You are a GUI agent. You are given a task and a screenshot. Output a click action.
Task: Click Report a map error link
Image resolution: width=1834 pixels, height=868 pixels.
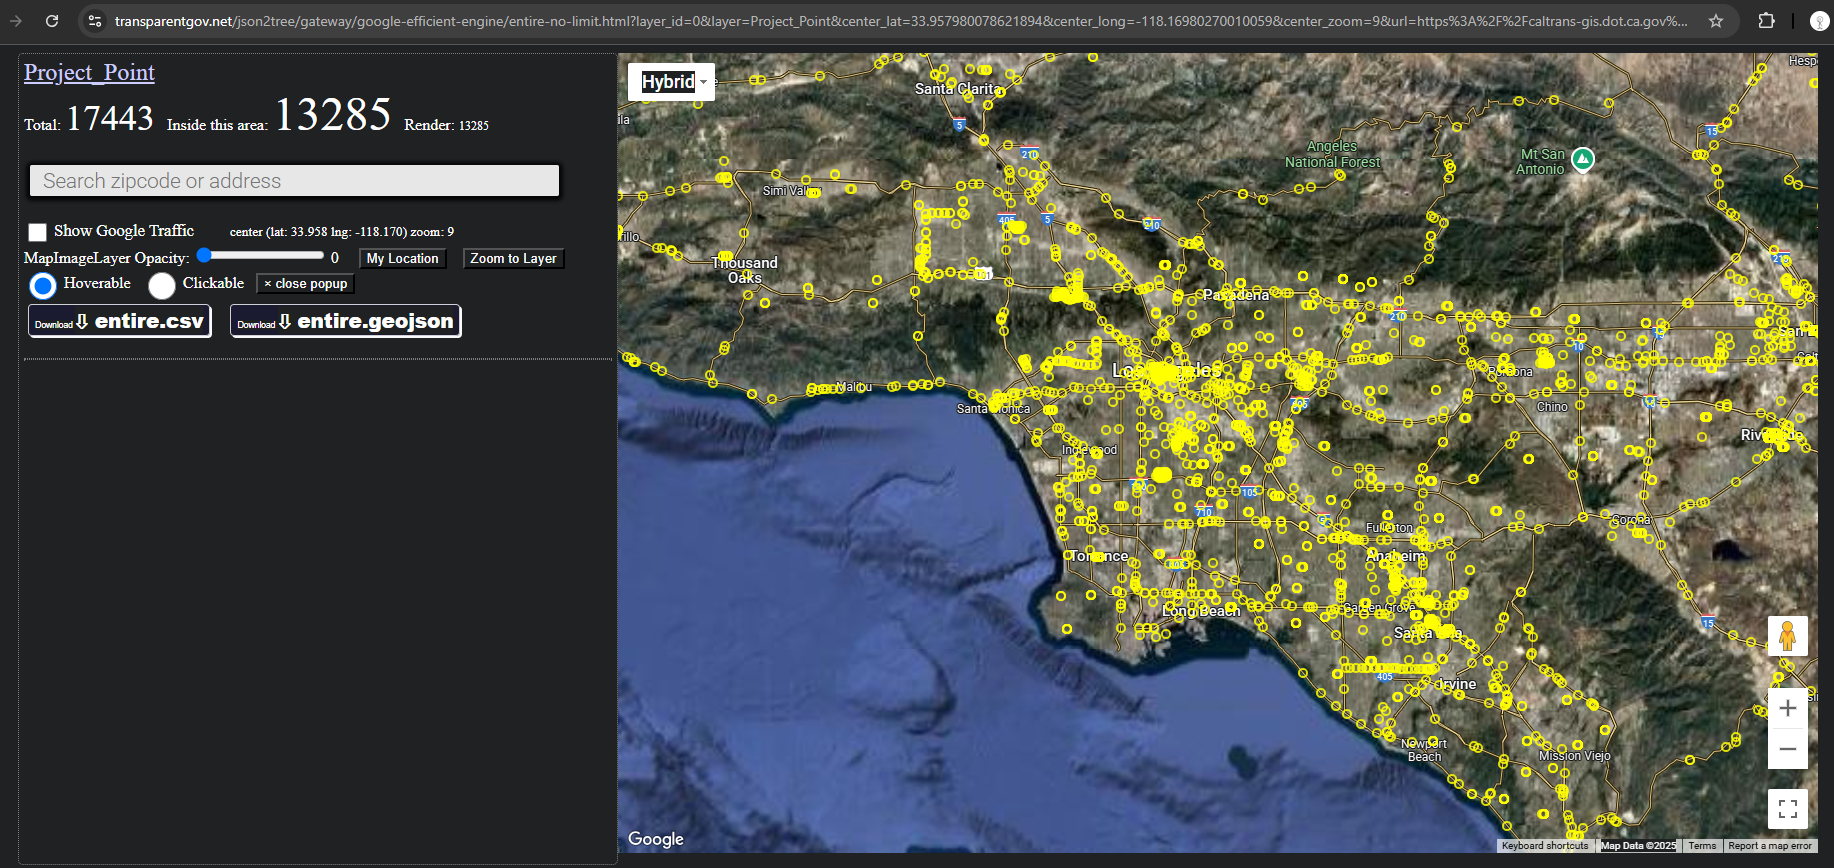tap(1770, 846)
